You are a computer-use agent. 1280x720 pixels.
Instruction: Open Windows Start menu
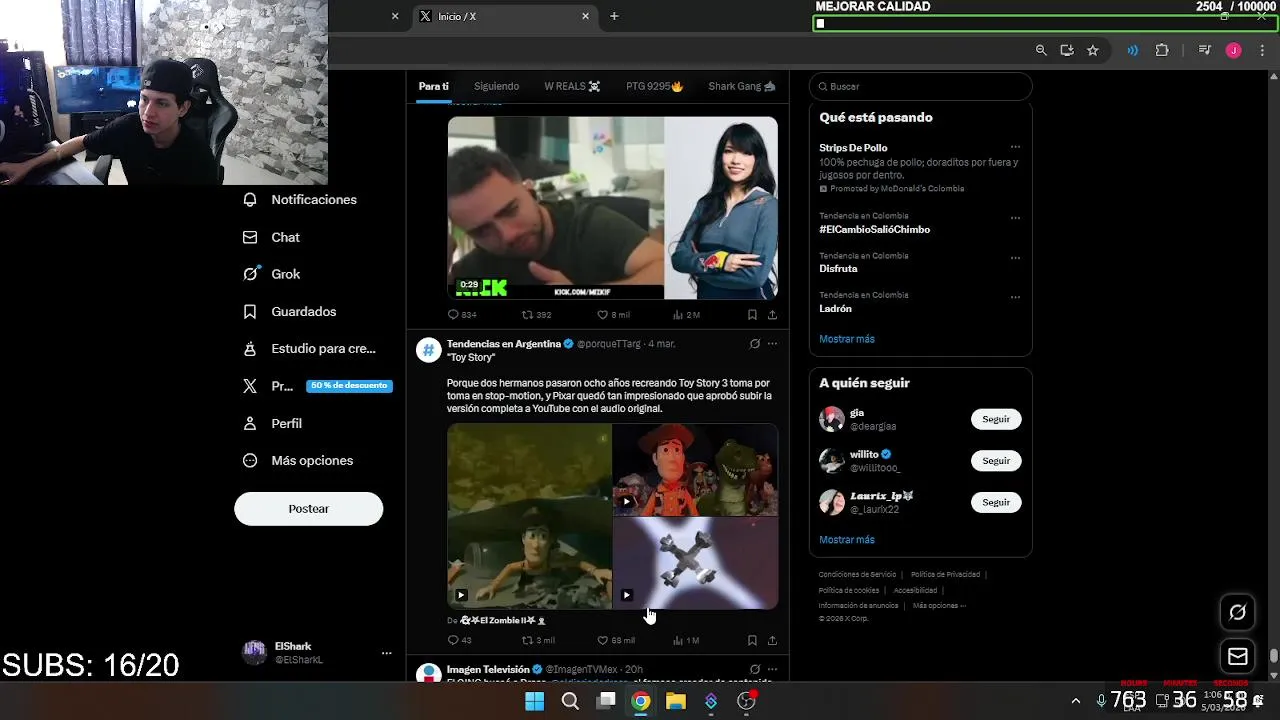[x=535, y=701]
